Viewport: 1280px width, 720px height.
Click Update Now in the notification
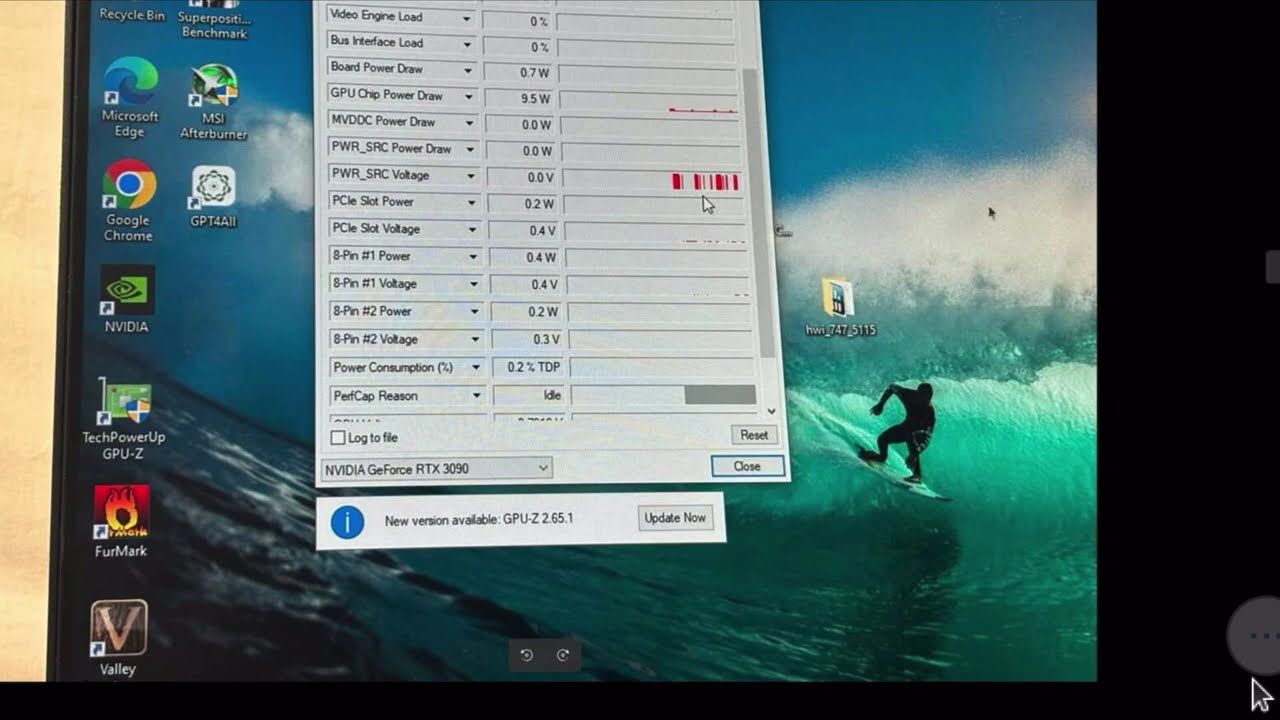click(x=675, y=518)
